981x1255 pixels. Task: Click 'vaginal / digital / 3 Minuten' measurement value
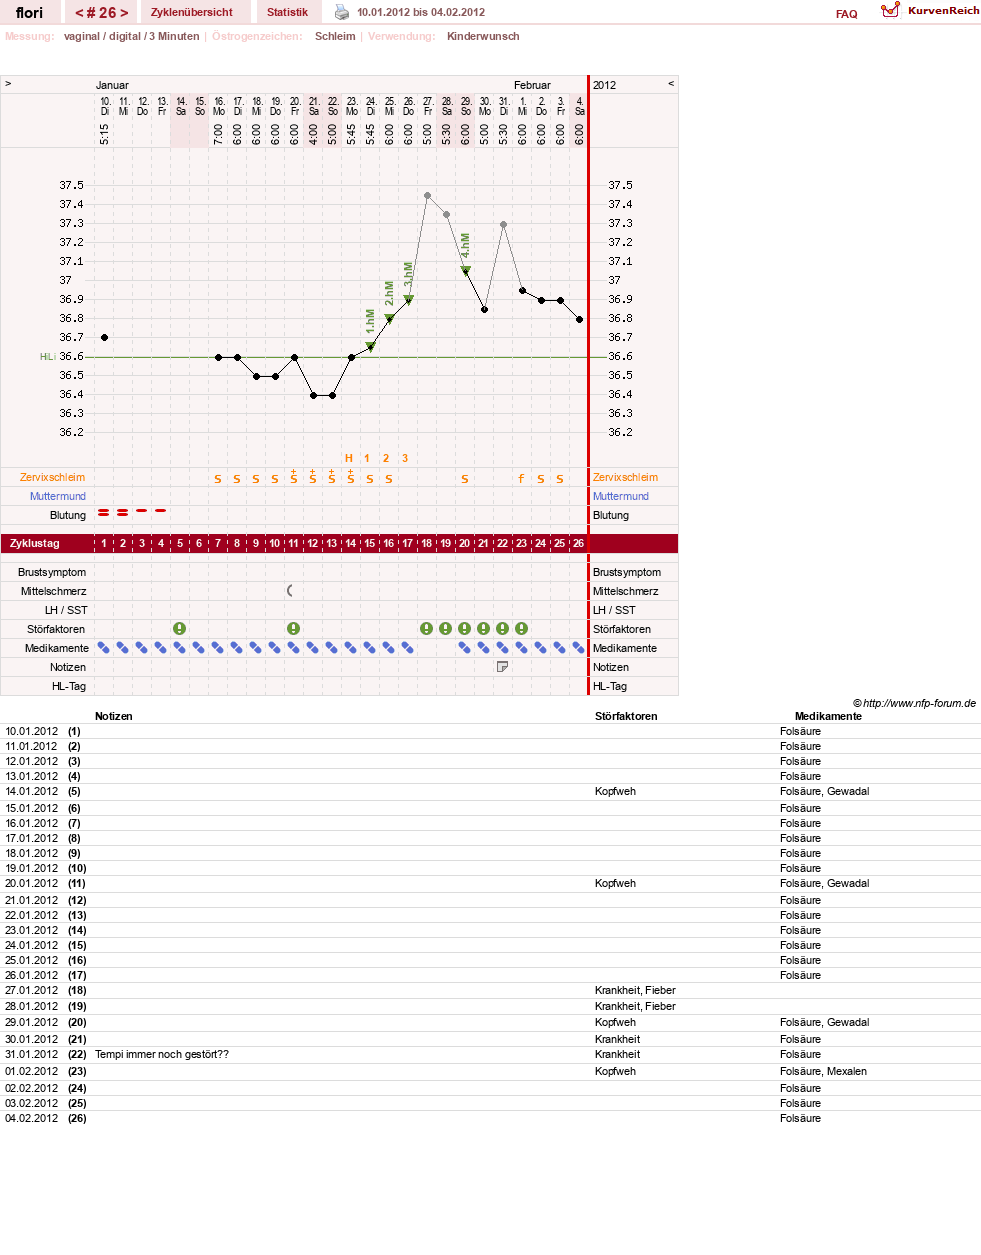132,36
